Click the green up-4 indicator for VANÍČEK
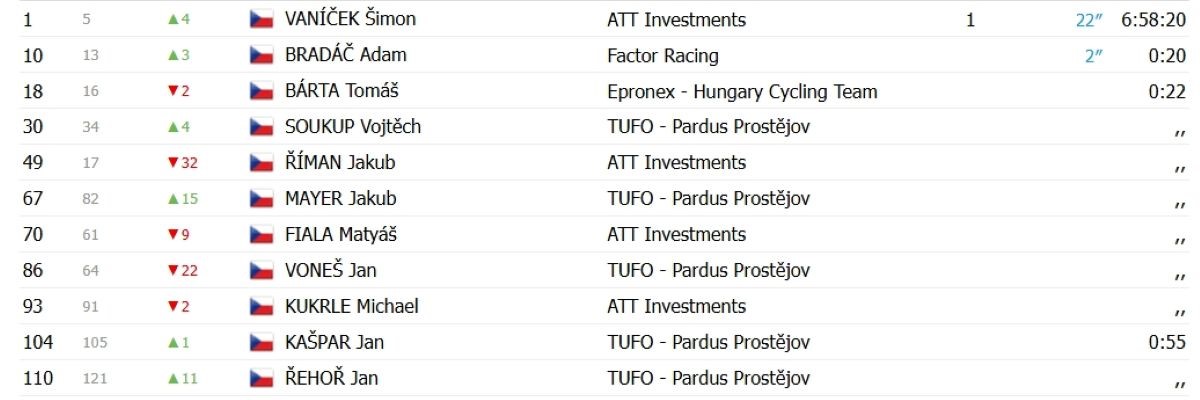Screen dimensions: 1200x400 [179, 20]
